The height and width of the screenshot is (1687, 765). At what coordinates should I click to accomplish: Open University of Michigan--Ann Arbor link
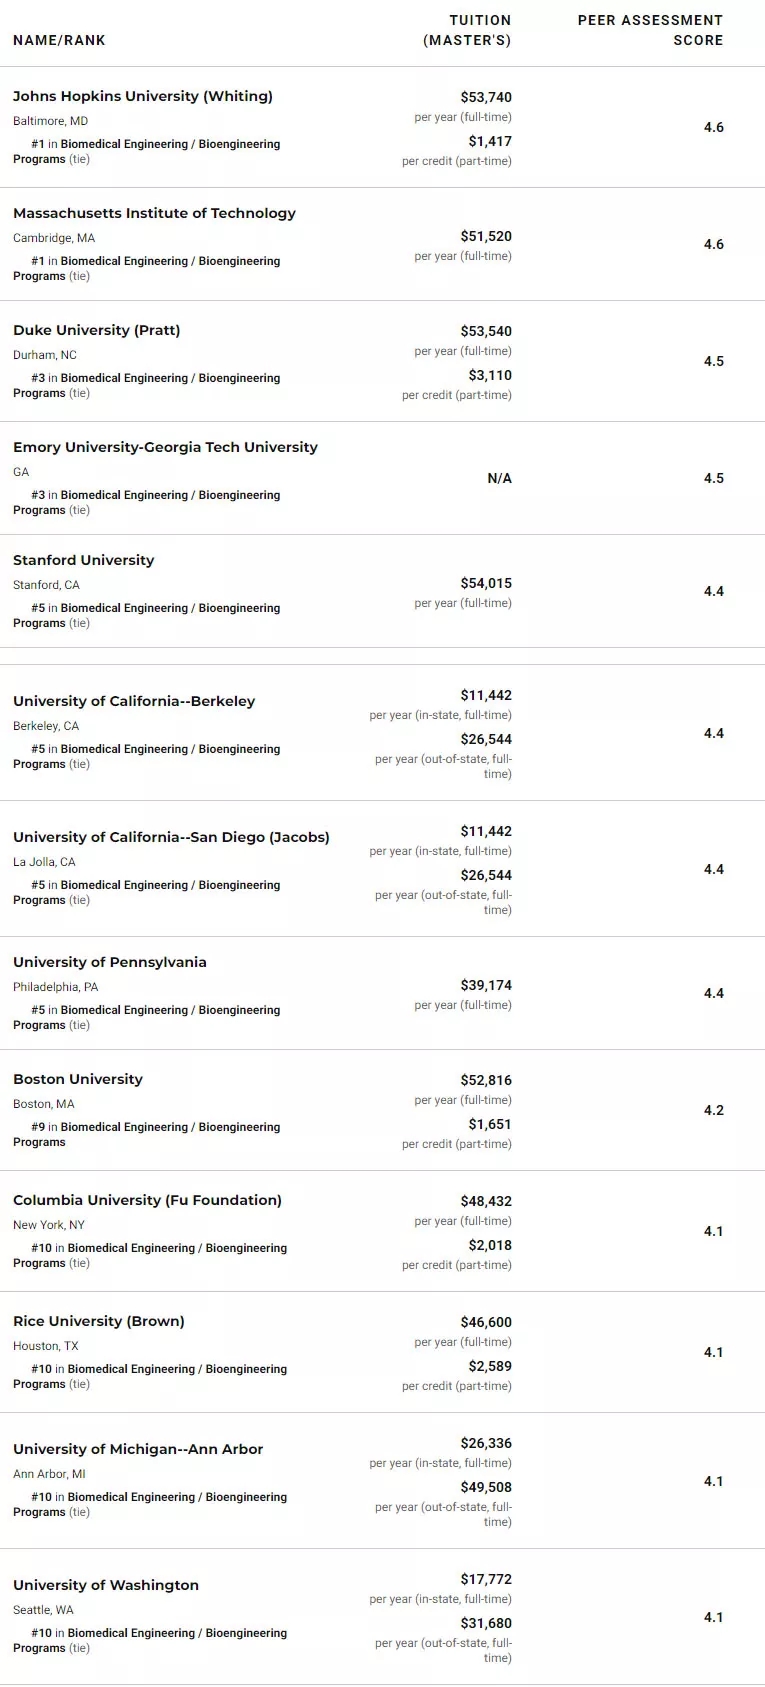138,1449
